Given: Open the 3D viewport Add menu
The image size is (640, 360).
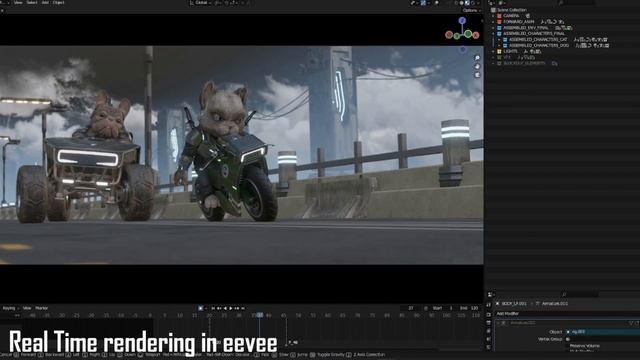Looking at the screenshot, I should pos(45,2).
